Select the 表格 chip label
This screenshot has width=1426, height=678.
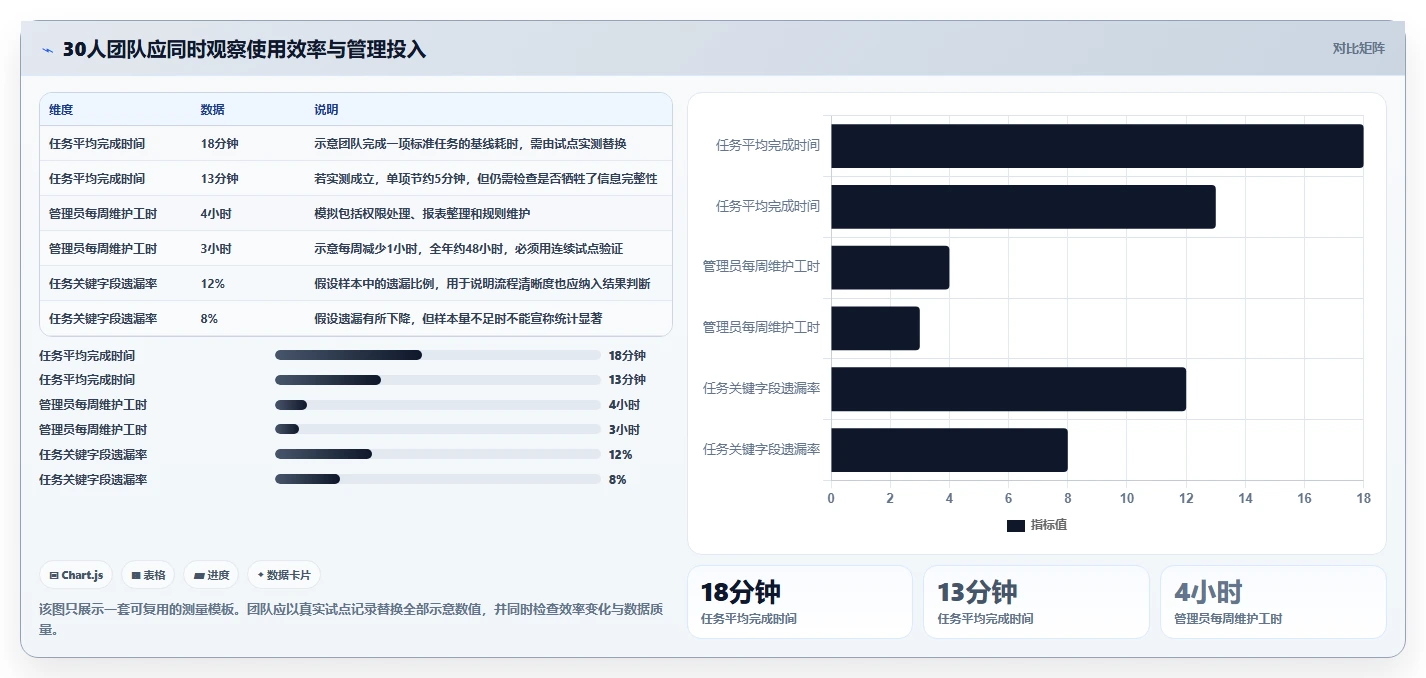(154, 575)
